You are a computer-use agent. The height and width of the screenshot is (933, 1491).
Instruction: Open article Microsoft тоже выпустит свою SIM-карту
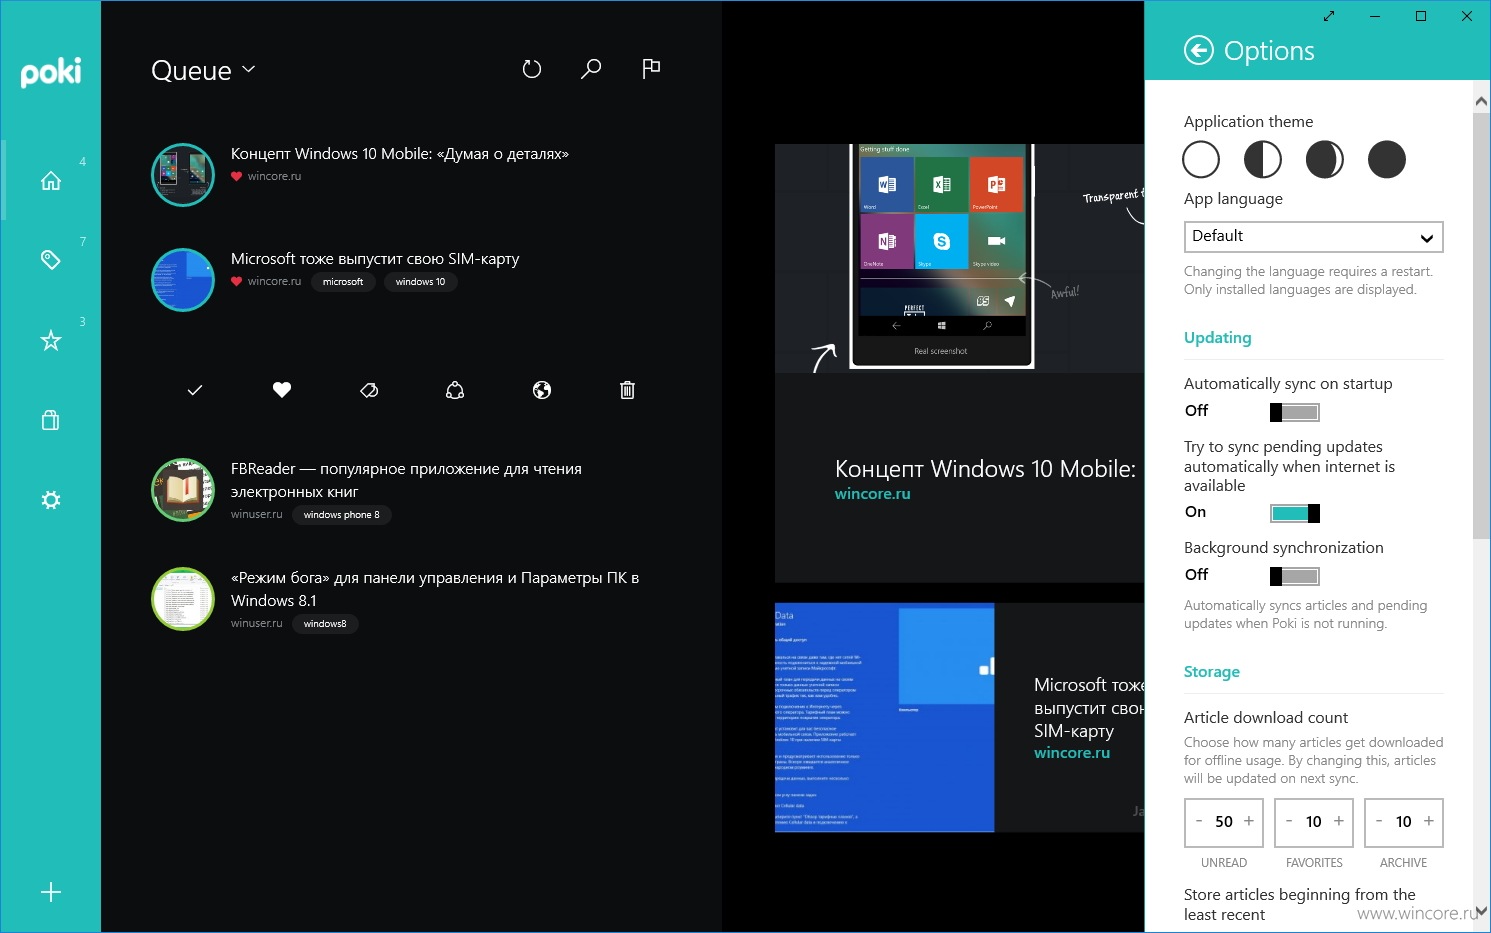[375, 259]
